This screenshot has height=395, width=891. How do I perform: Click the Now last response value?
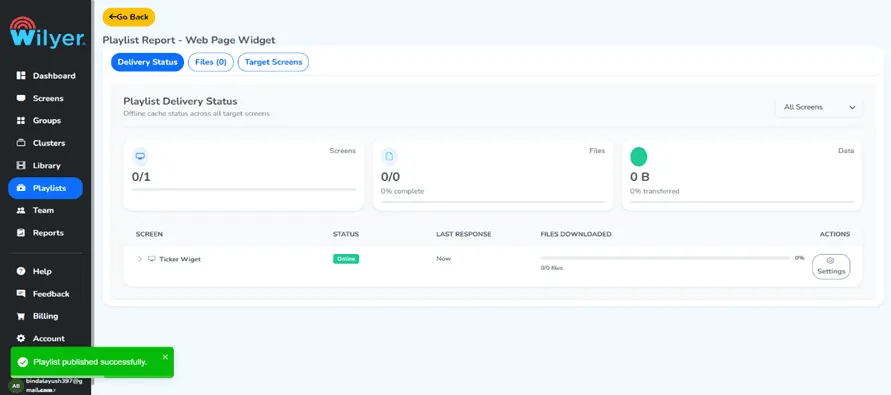[444, 259]
